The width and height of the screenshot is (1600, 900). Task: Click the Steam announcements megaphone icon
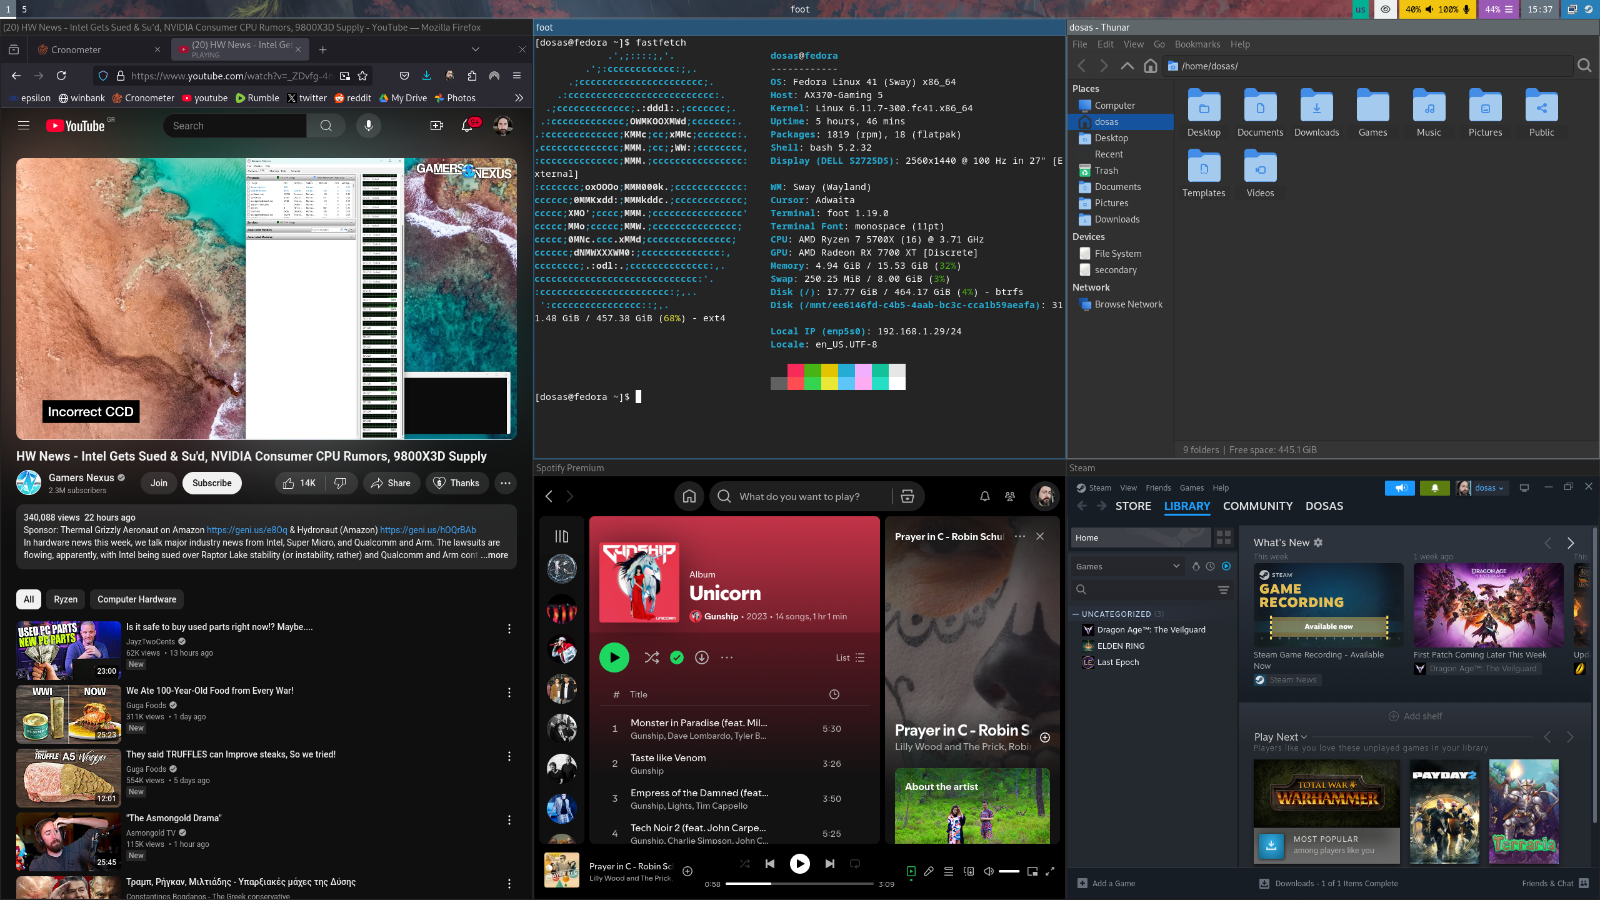pyautogui.click(x=1400, y=488)
